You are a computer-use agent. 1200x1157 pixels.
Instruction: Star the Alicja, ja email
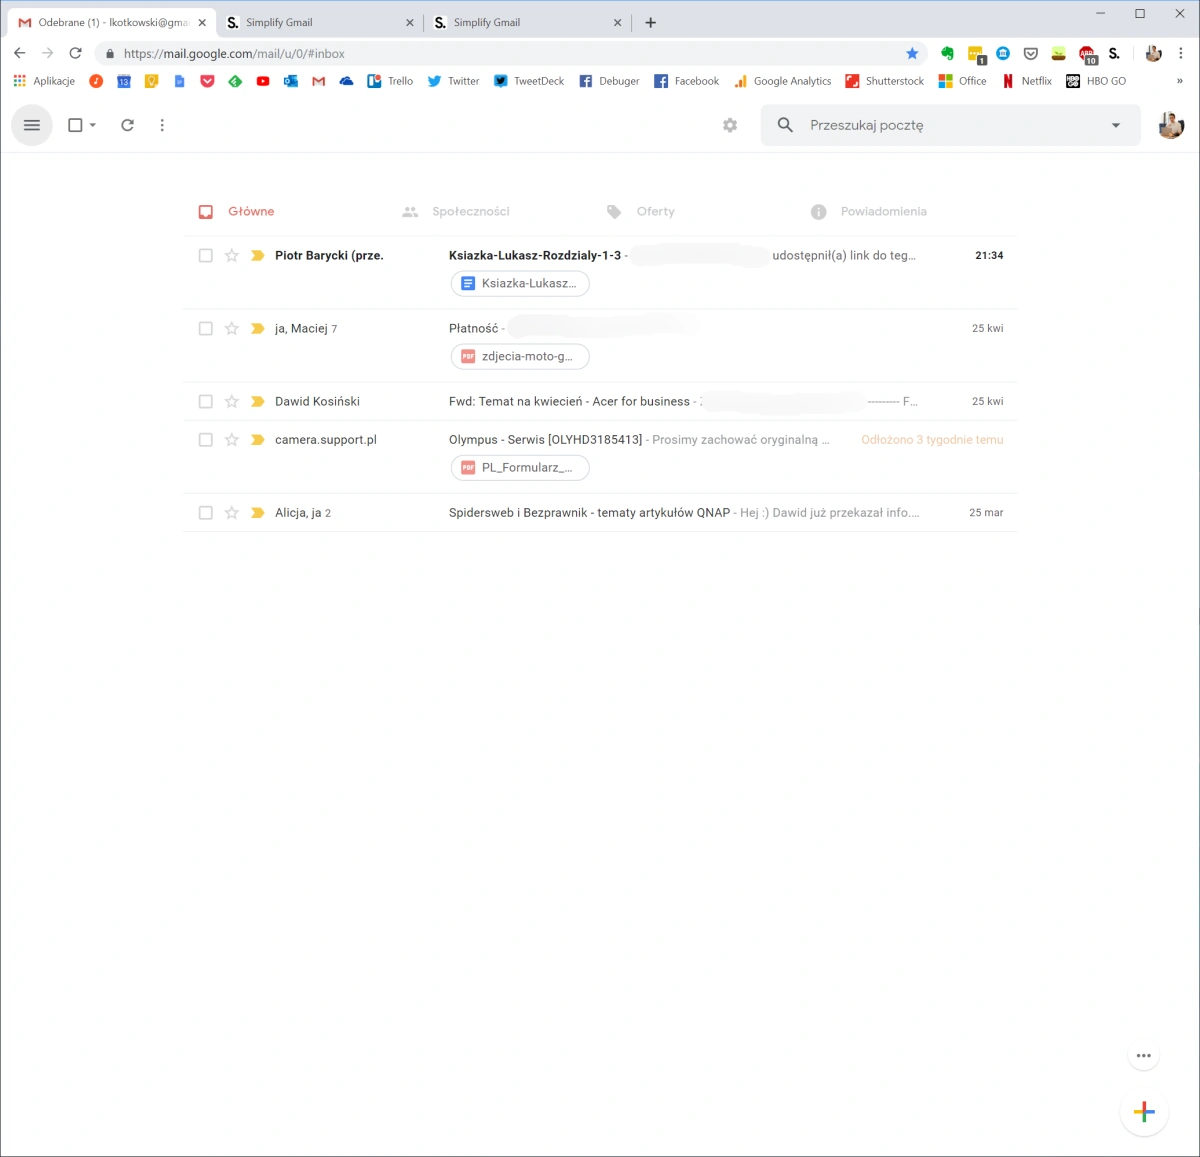pos(231,512)
